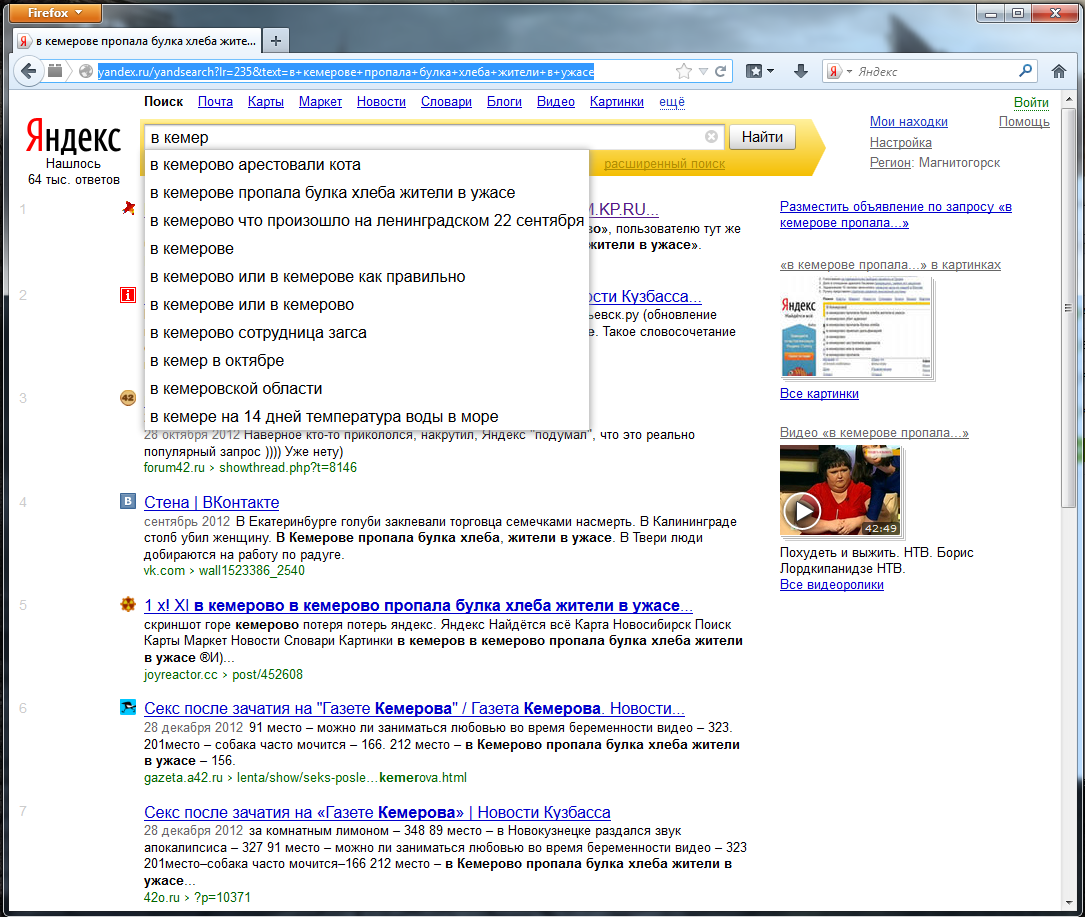Screen dimensions: 1087x918
Task: Open the image search preview thumbnail
Action: point(857,327)
